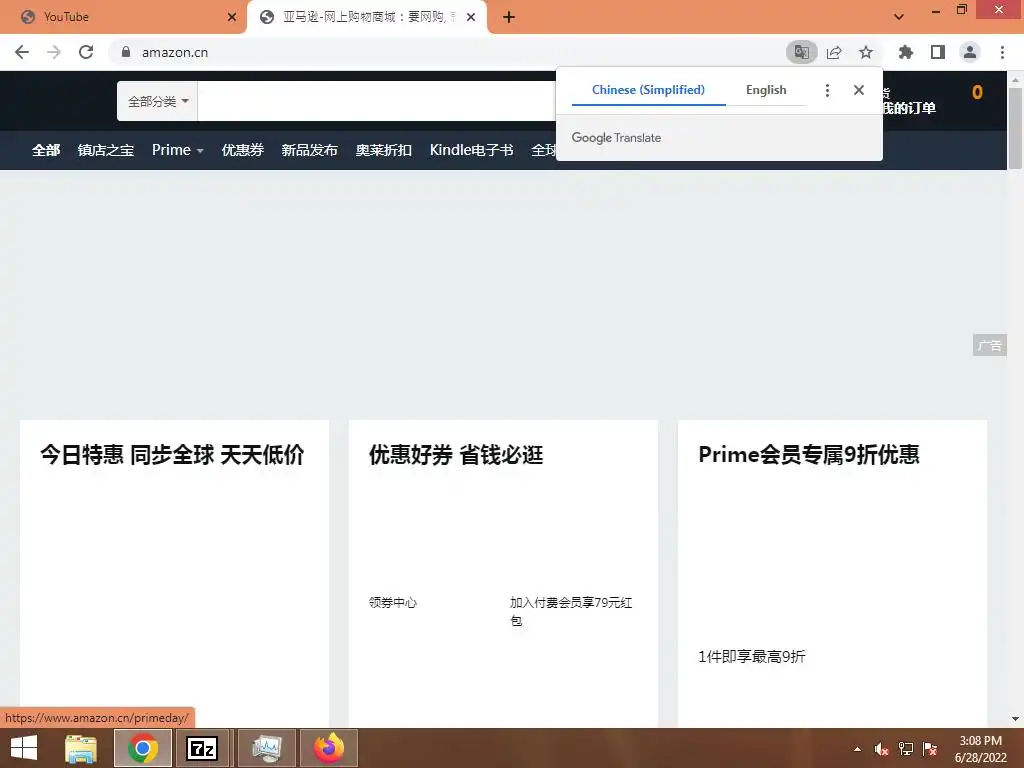Open 优惠券 coupons link

242,150
